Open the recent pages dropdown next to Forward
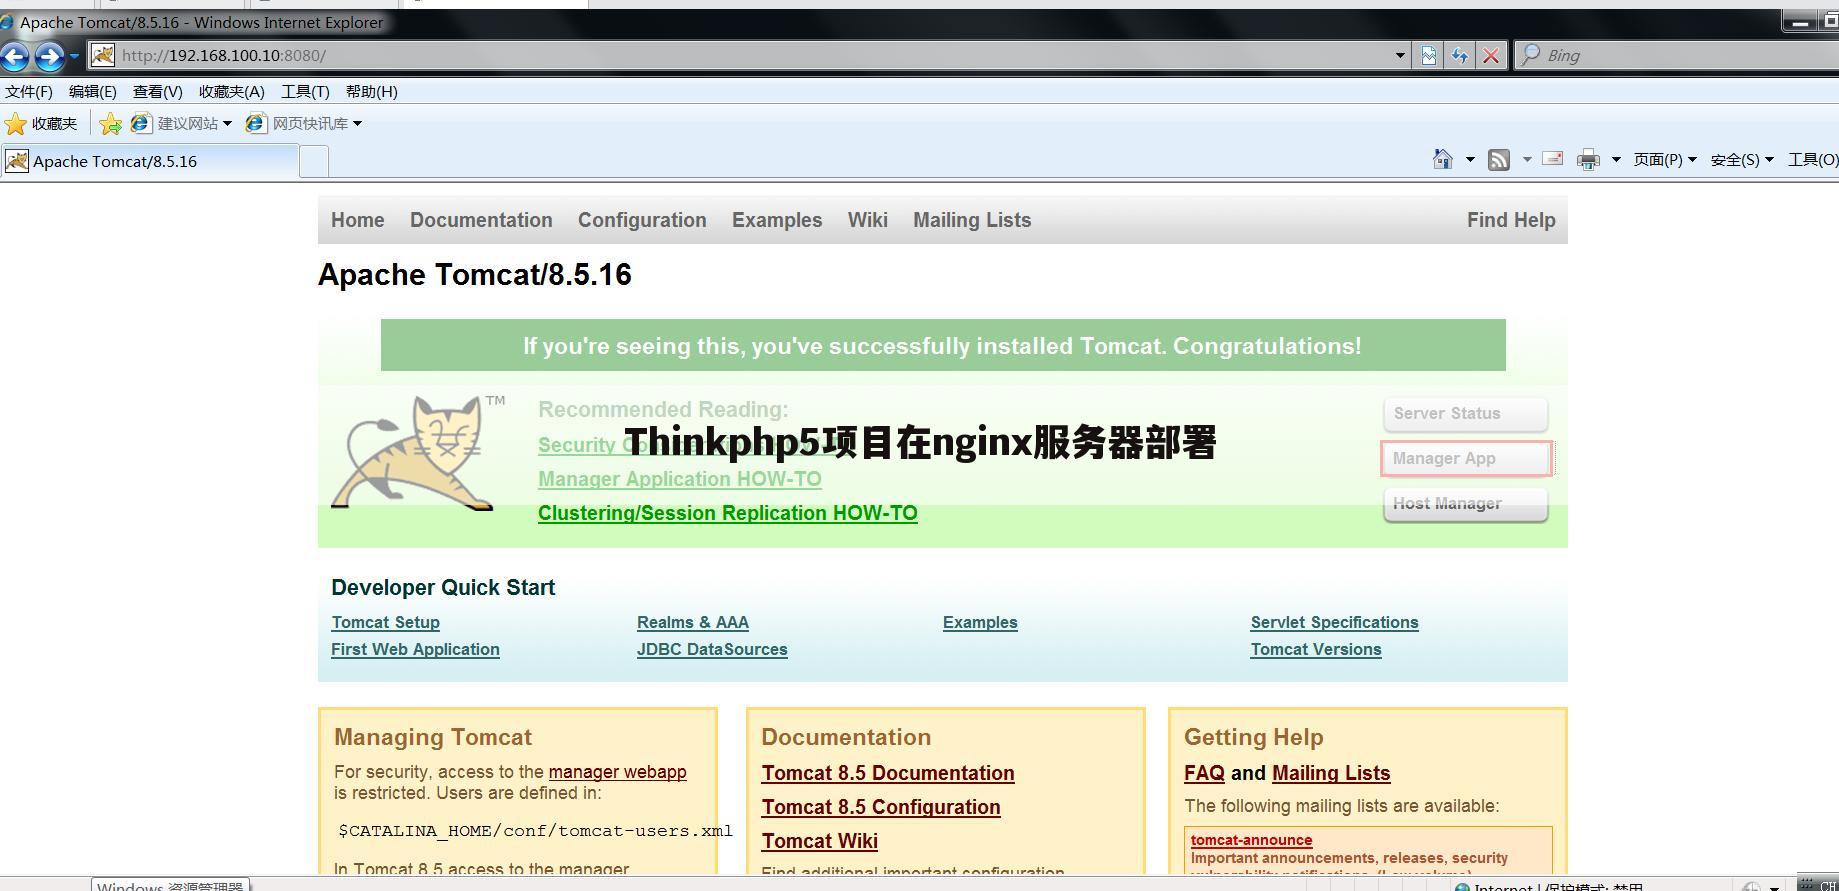This screenshot has height=891, width=1839. [x=73, y=56]
